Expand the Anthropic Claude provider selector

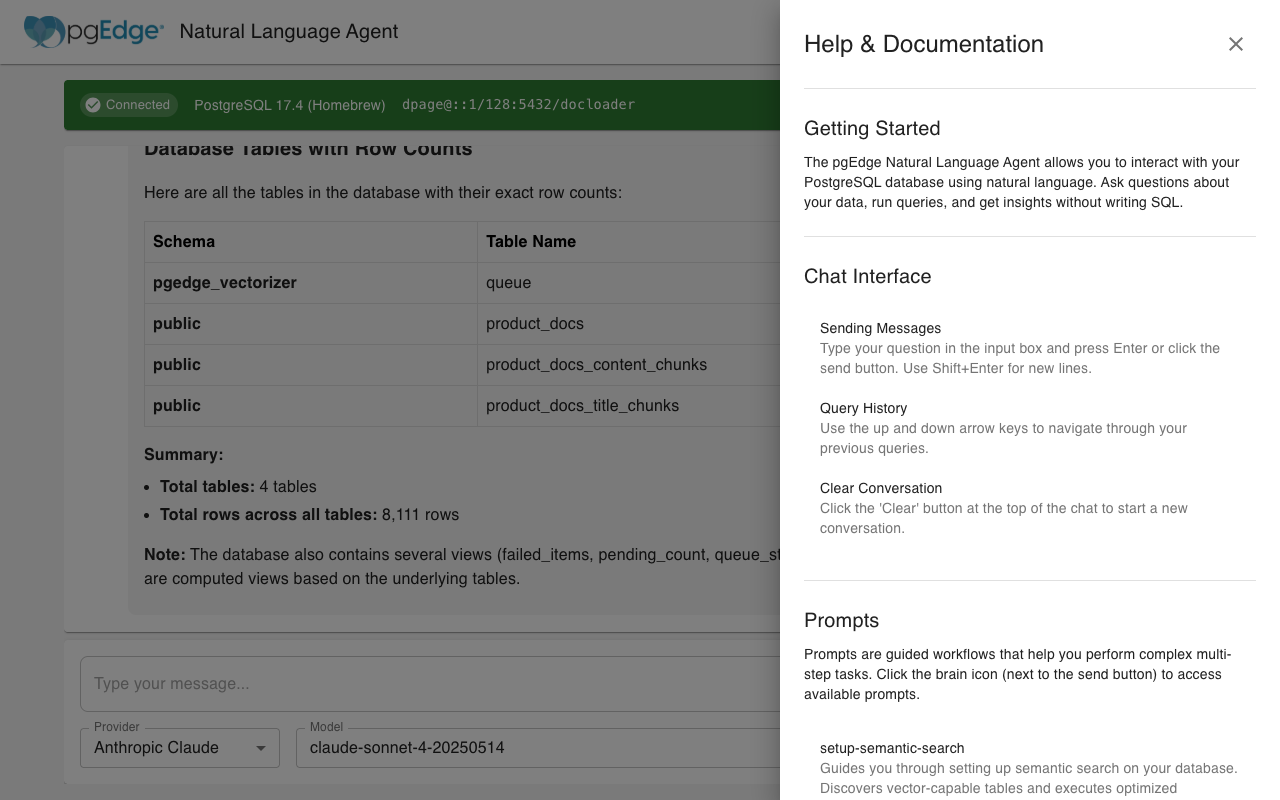170,748
